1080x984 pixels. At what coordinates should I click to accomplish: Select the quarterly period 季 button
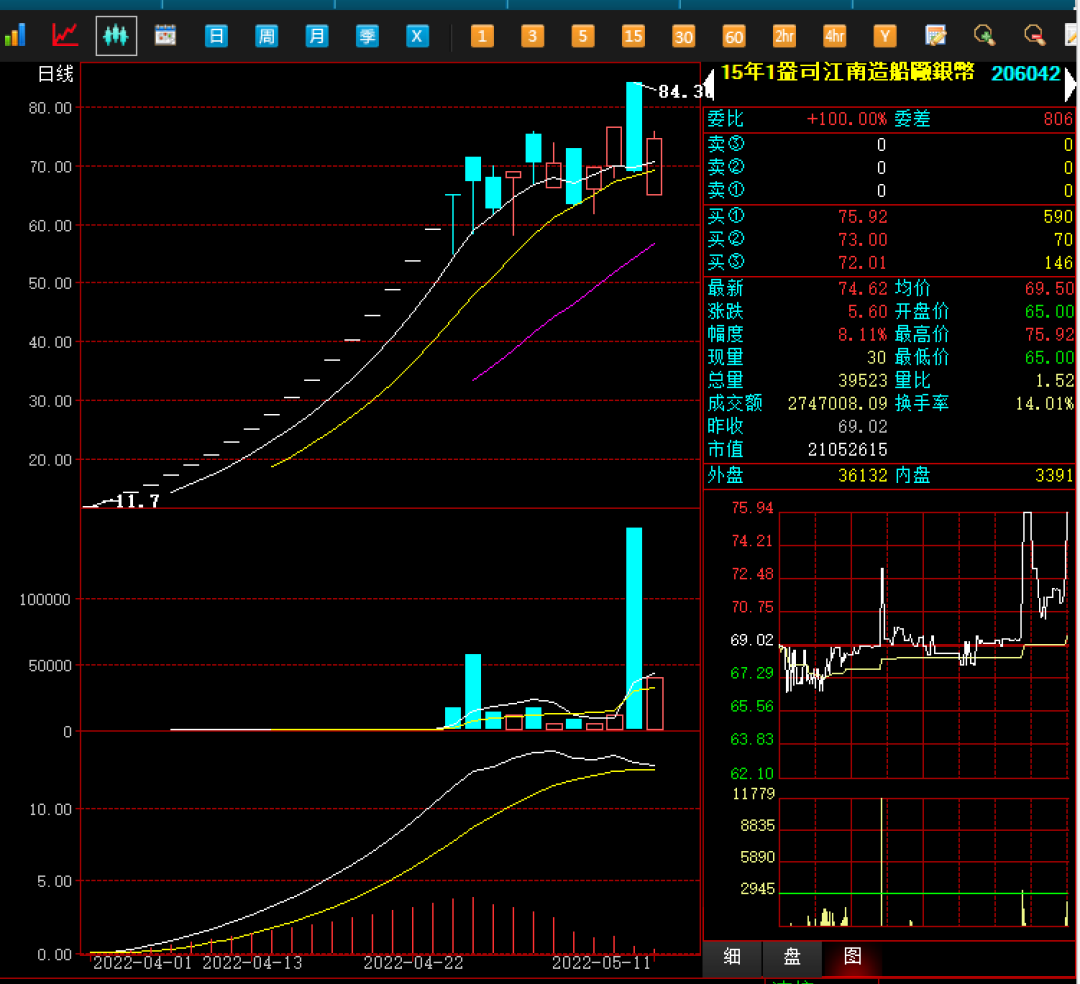click(x=366, y=36)
